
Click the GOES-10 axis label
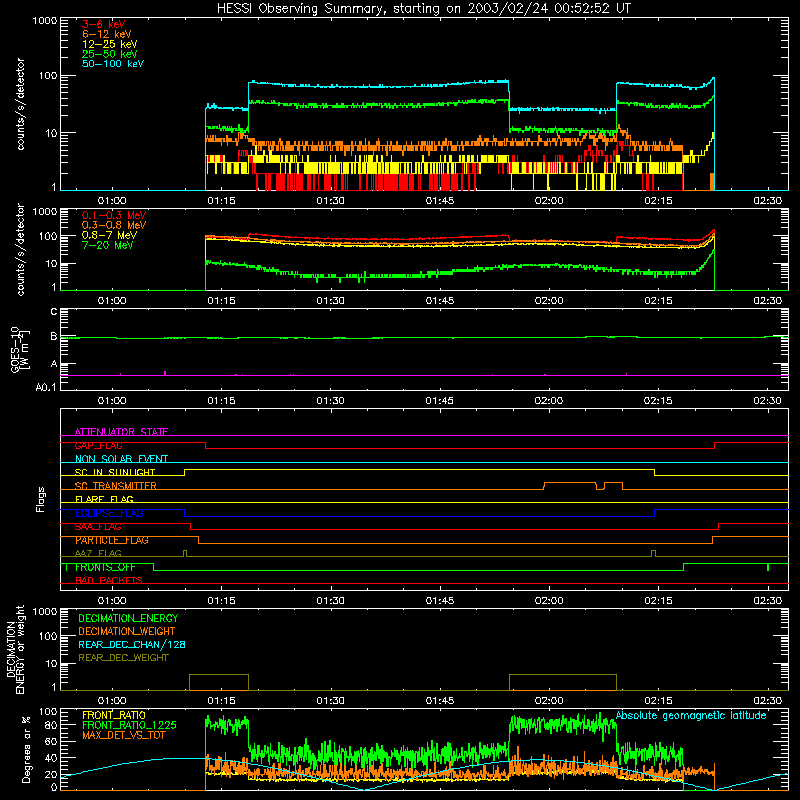click(19, 349)
